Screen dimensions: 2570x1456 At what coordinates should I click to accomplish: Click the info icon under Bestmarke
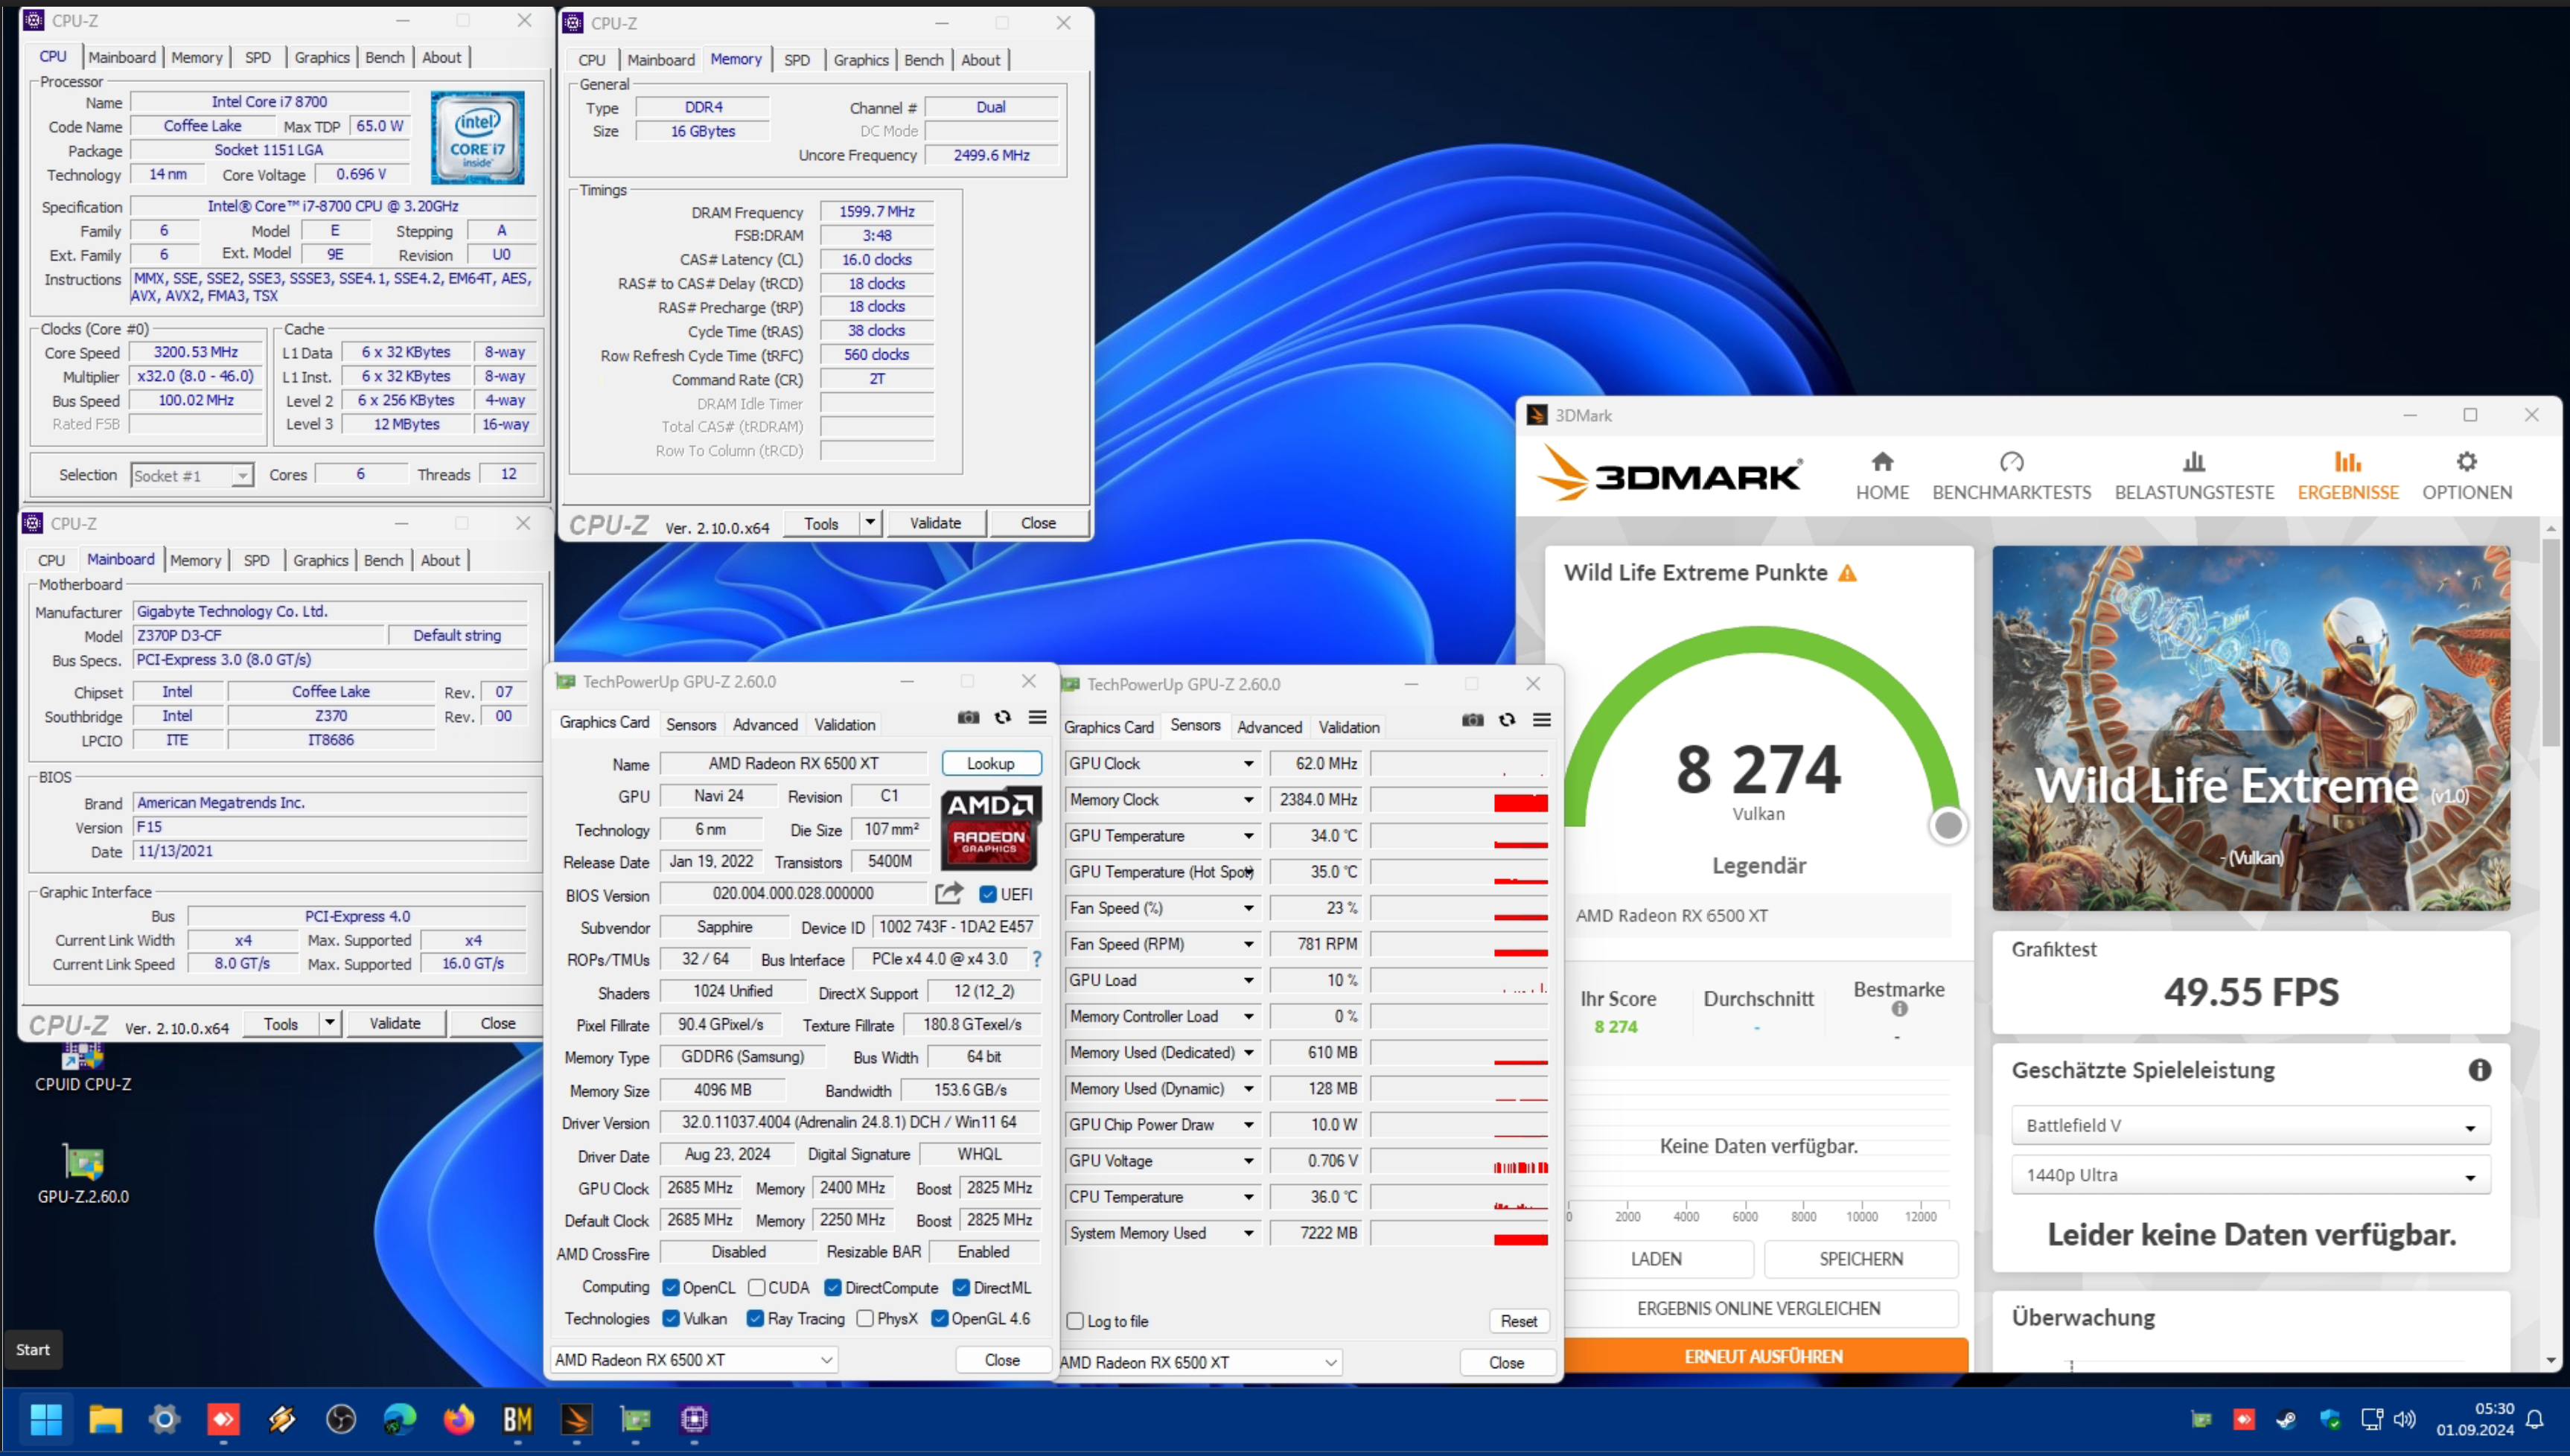point(1899,1009)
